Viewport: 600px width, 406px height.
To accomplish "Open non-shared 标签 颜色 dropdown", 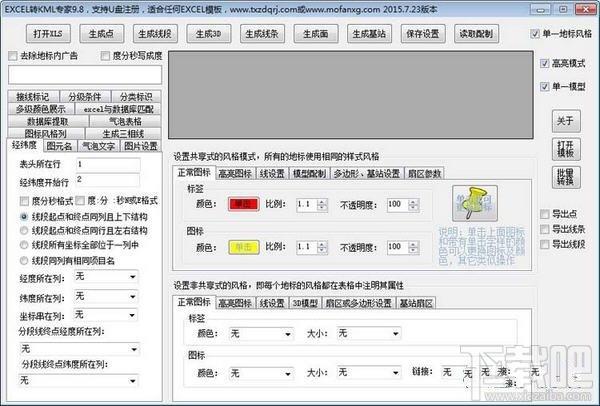I will [261, 334].
